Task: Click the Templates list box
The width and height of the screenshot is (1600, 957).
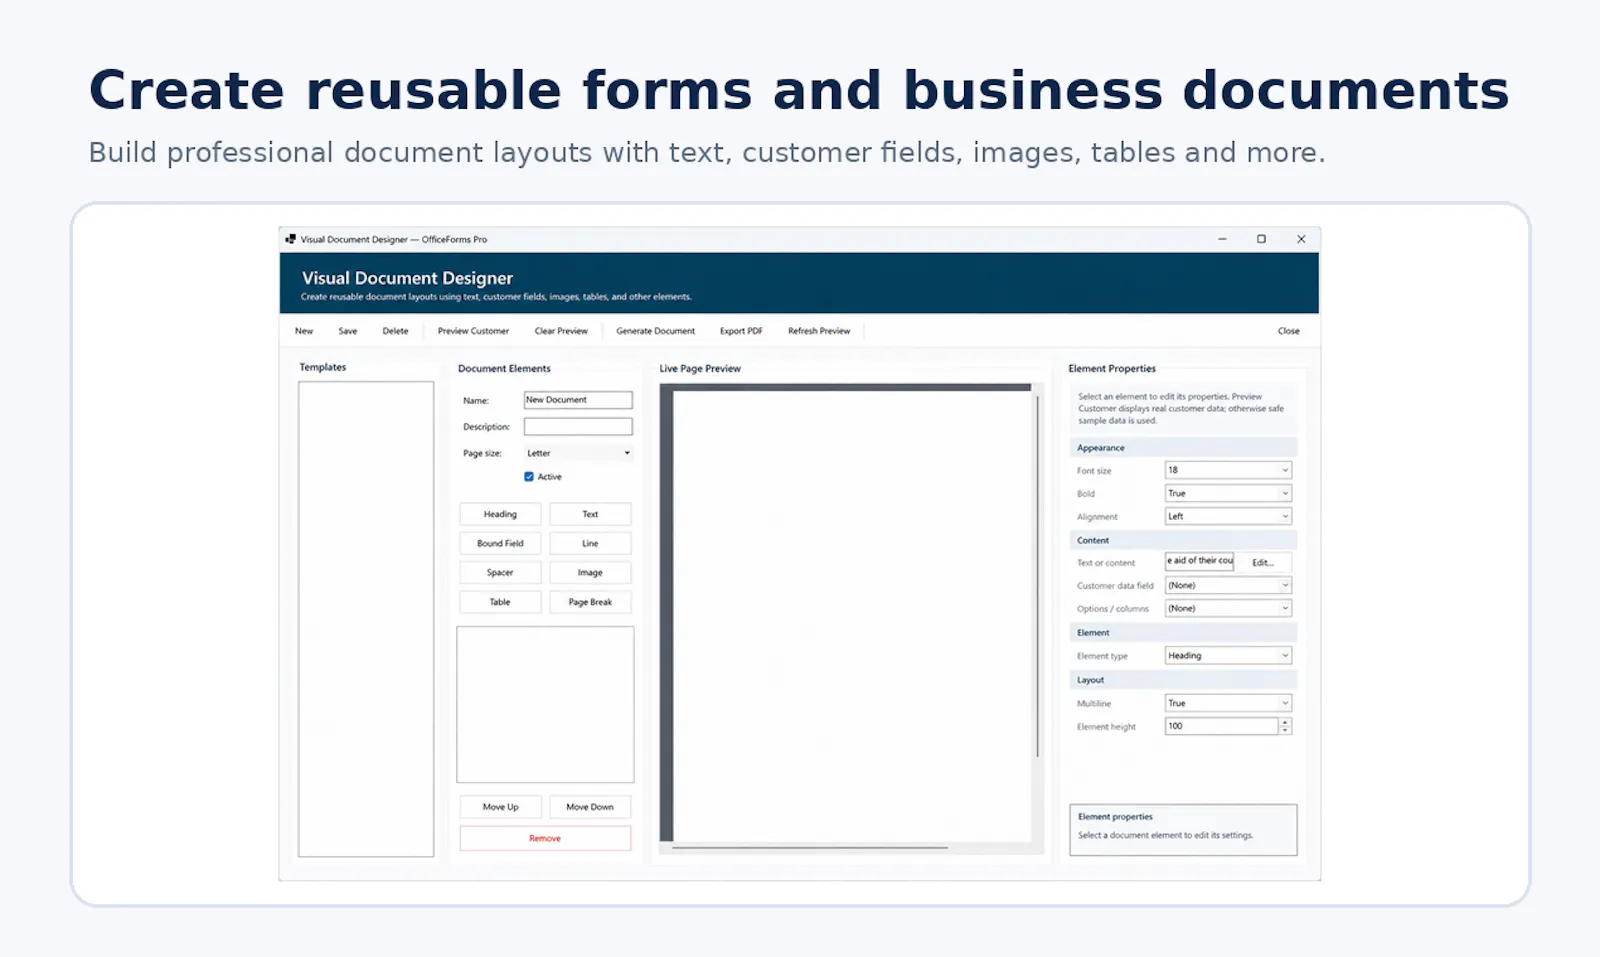Action: pos(366,619)
